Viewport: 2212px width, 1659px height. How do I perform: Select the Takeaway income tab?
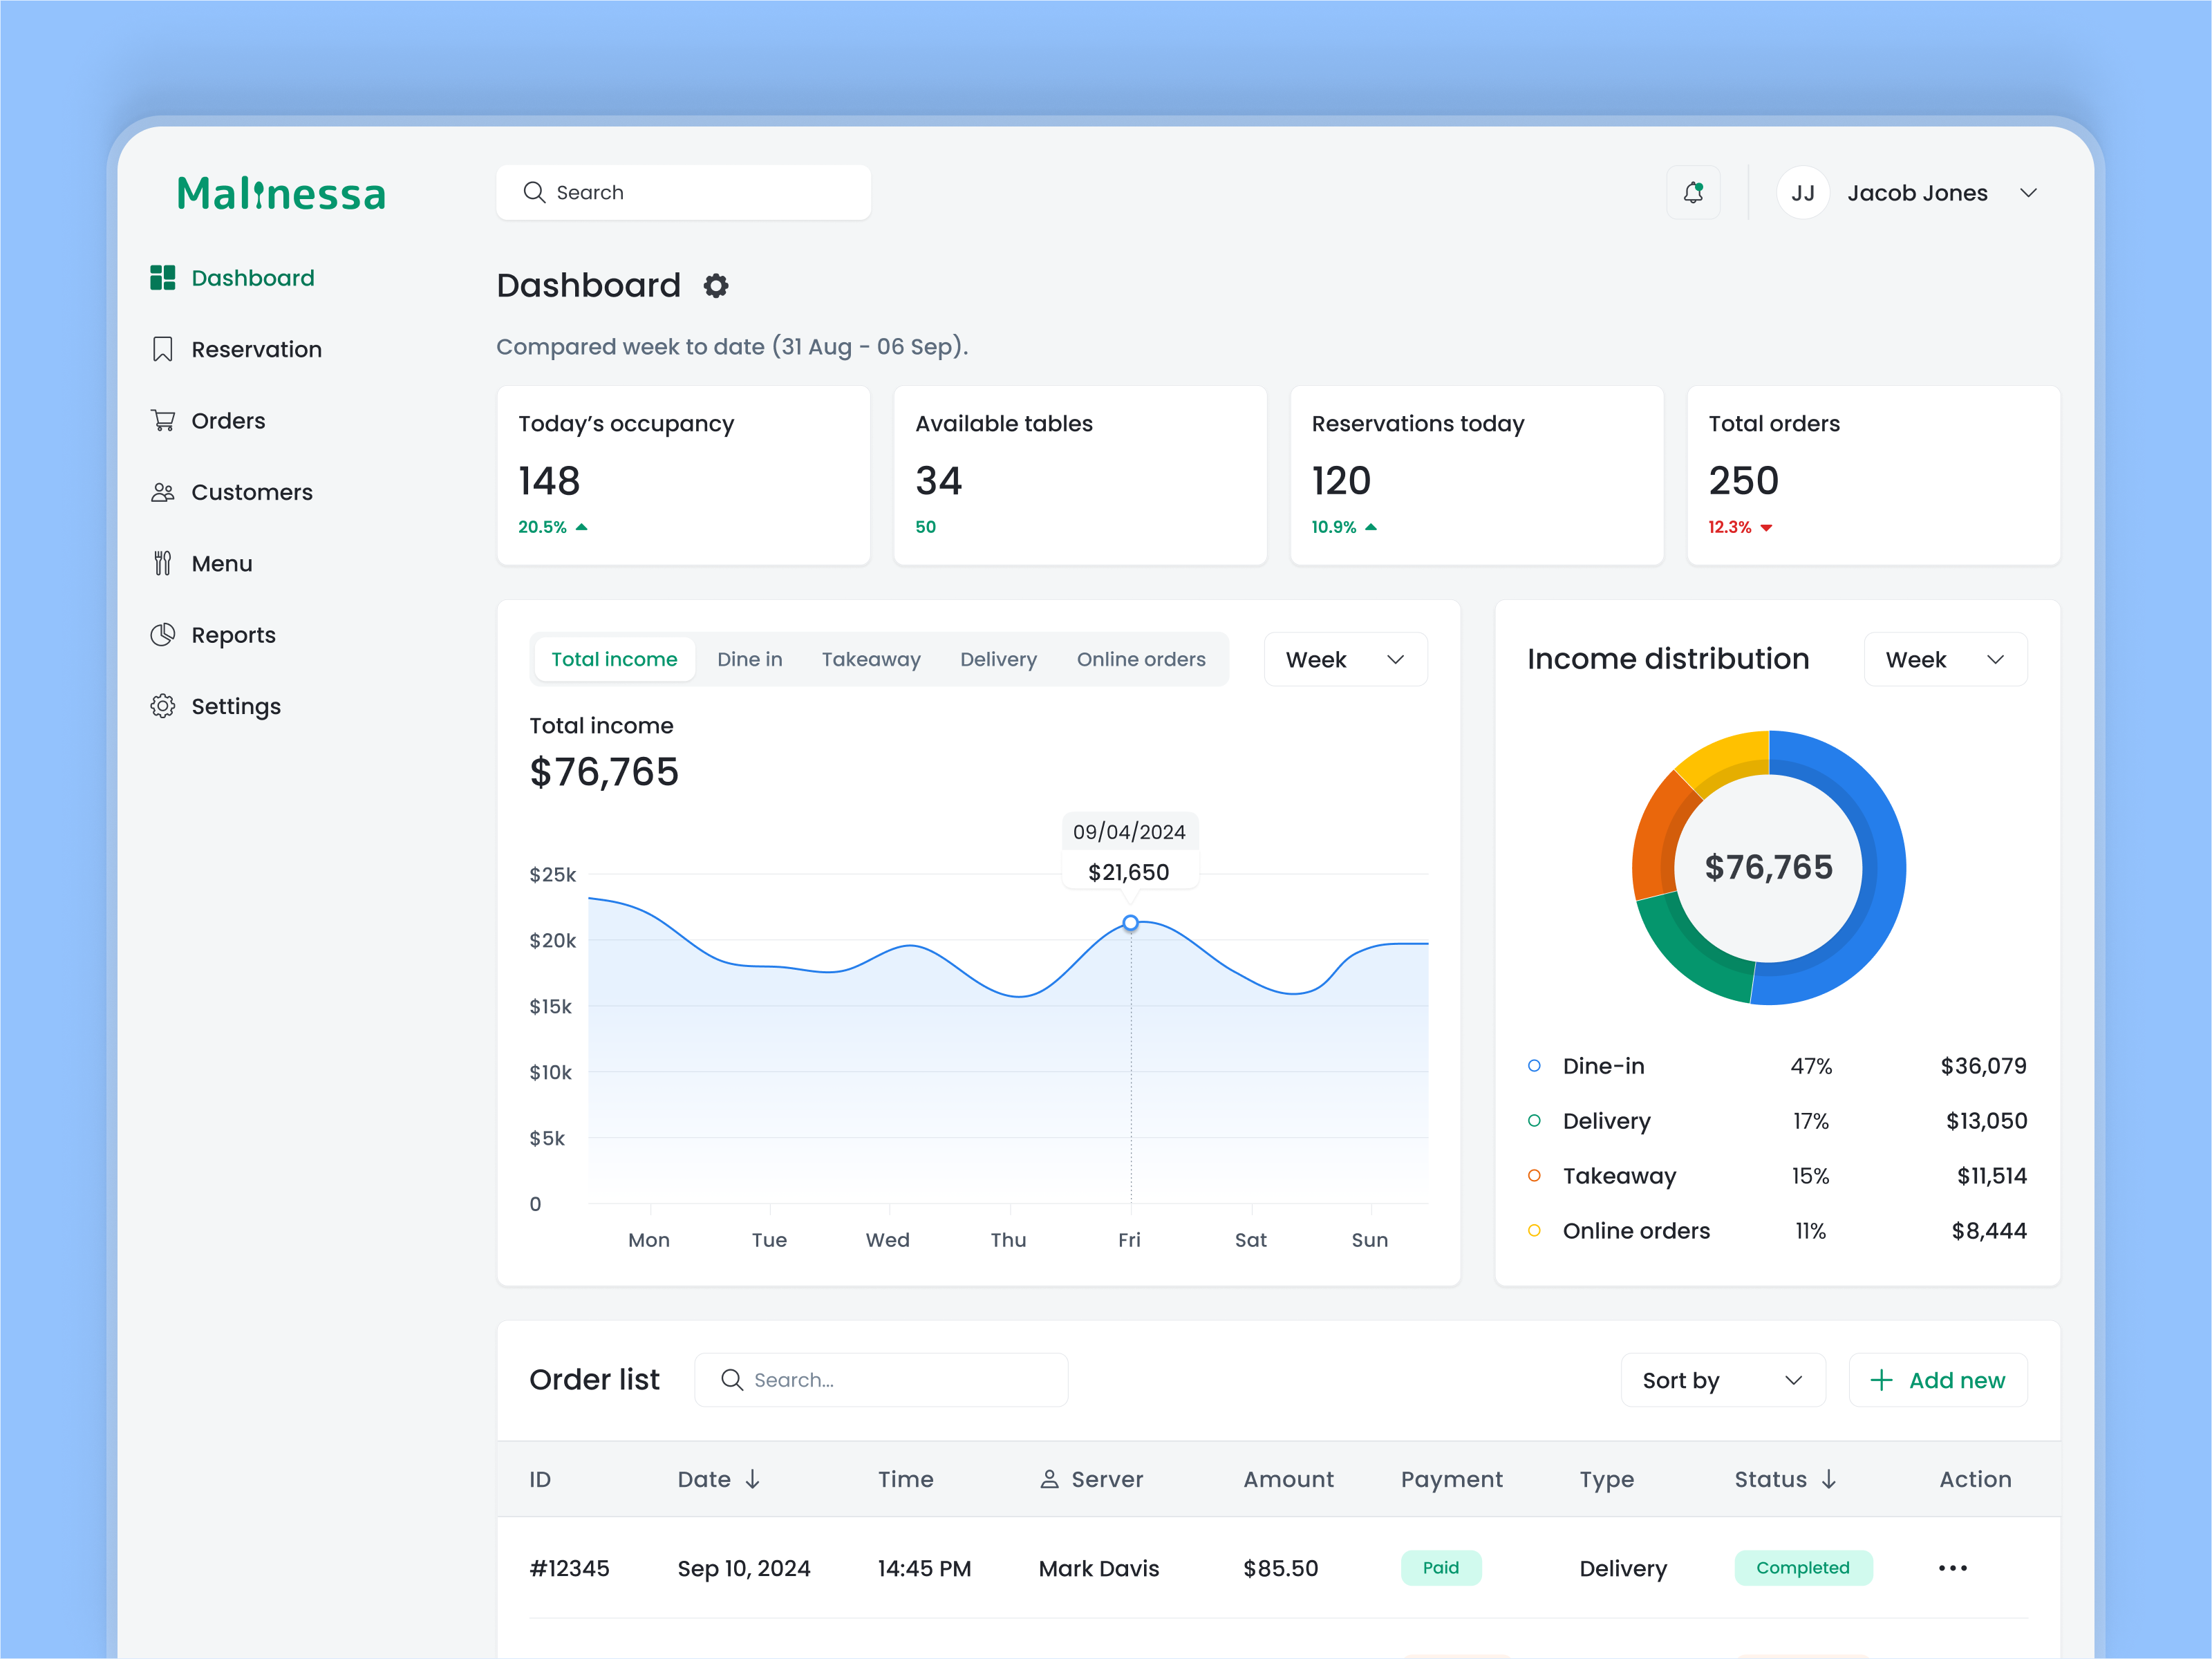click(871, 659)
